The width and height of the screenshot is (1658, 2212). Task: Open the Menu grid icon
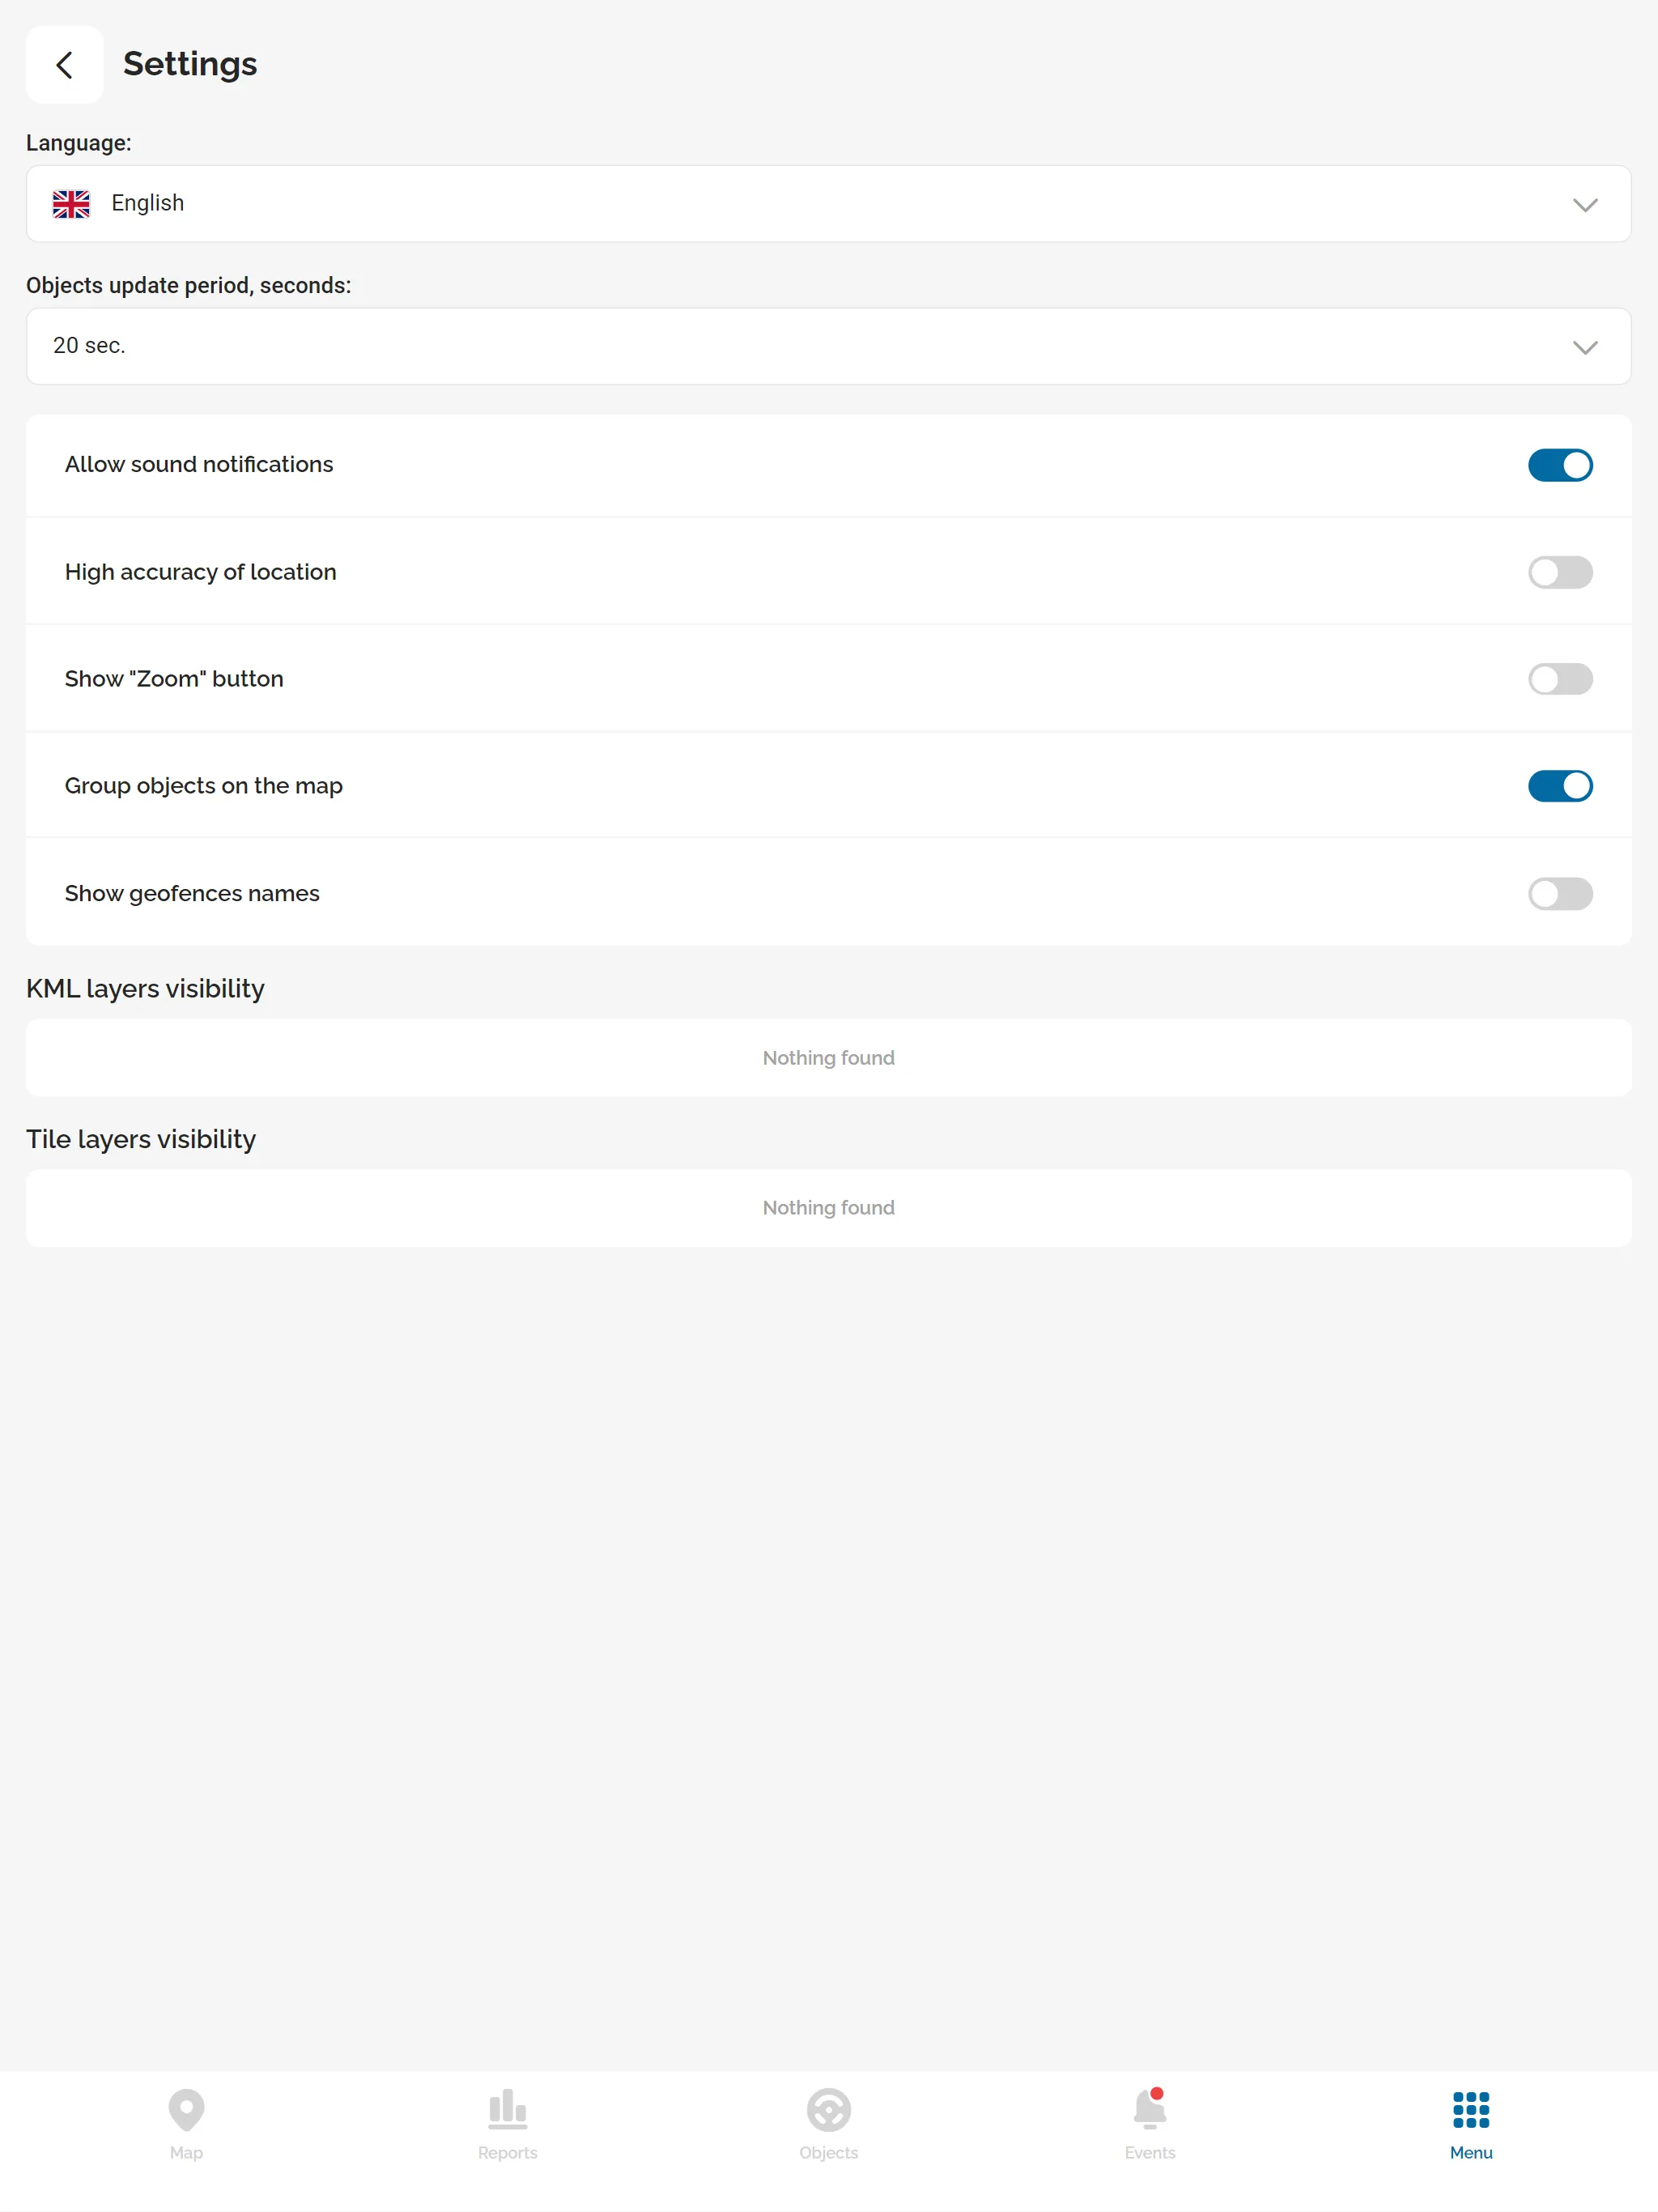coord(1470,2109)
